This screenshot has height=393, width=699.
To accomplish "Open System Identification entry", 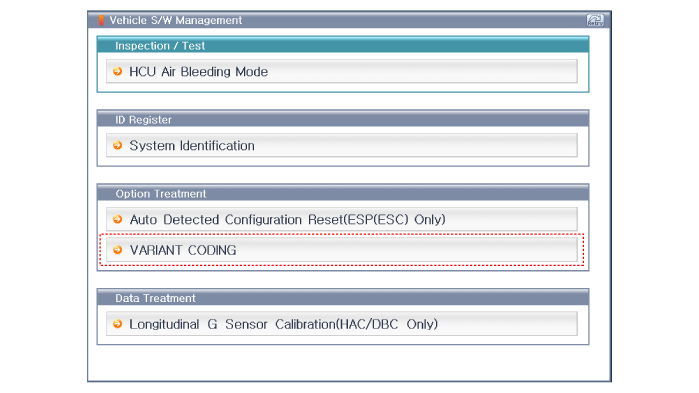I will (x=341, y=145).
